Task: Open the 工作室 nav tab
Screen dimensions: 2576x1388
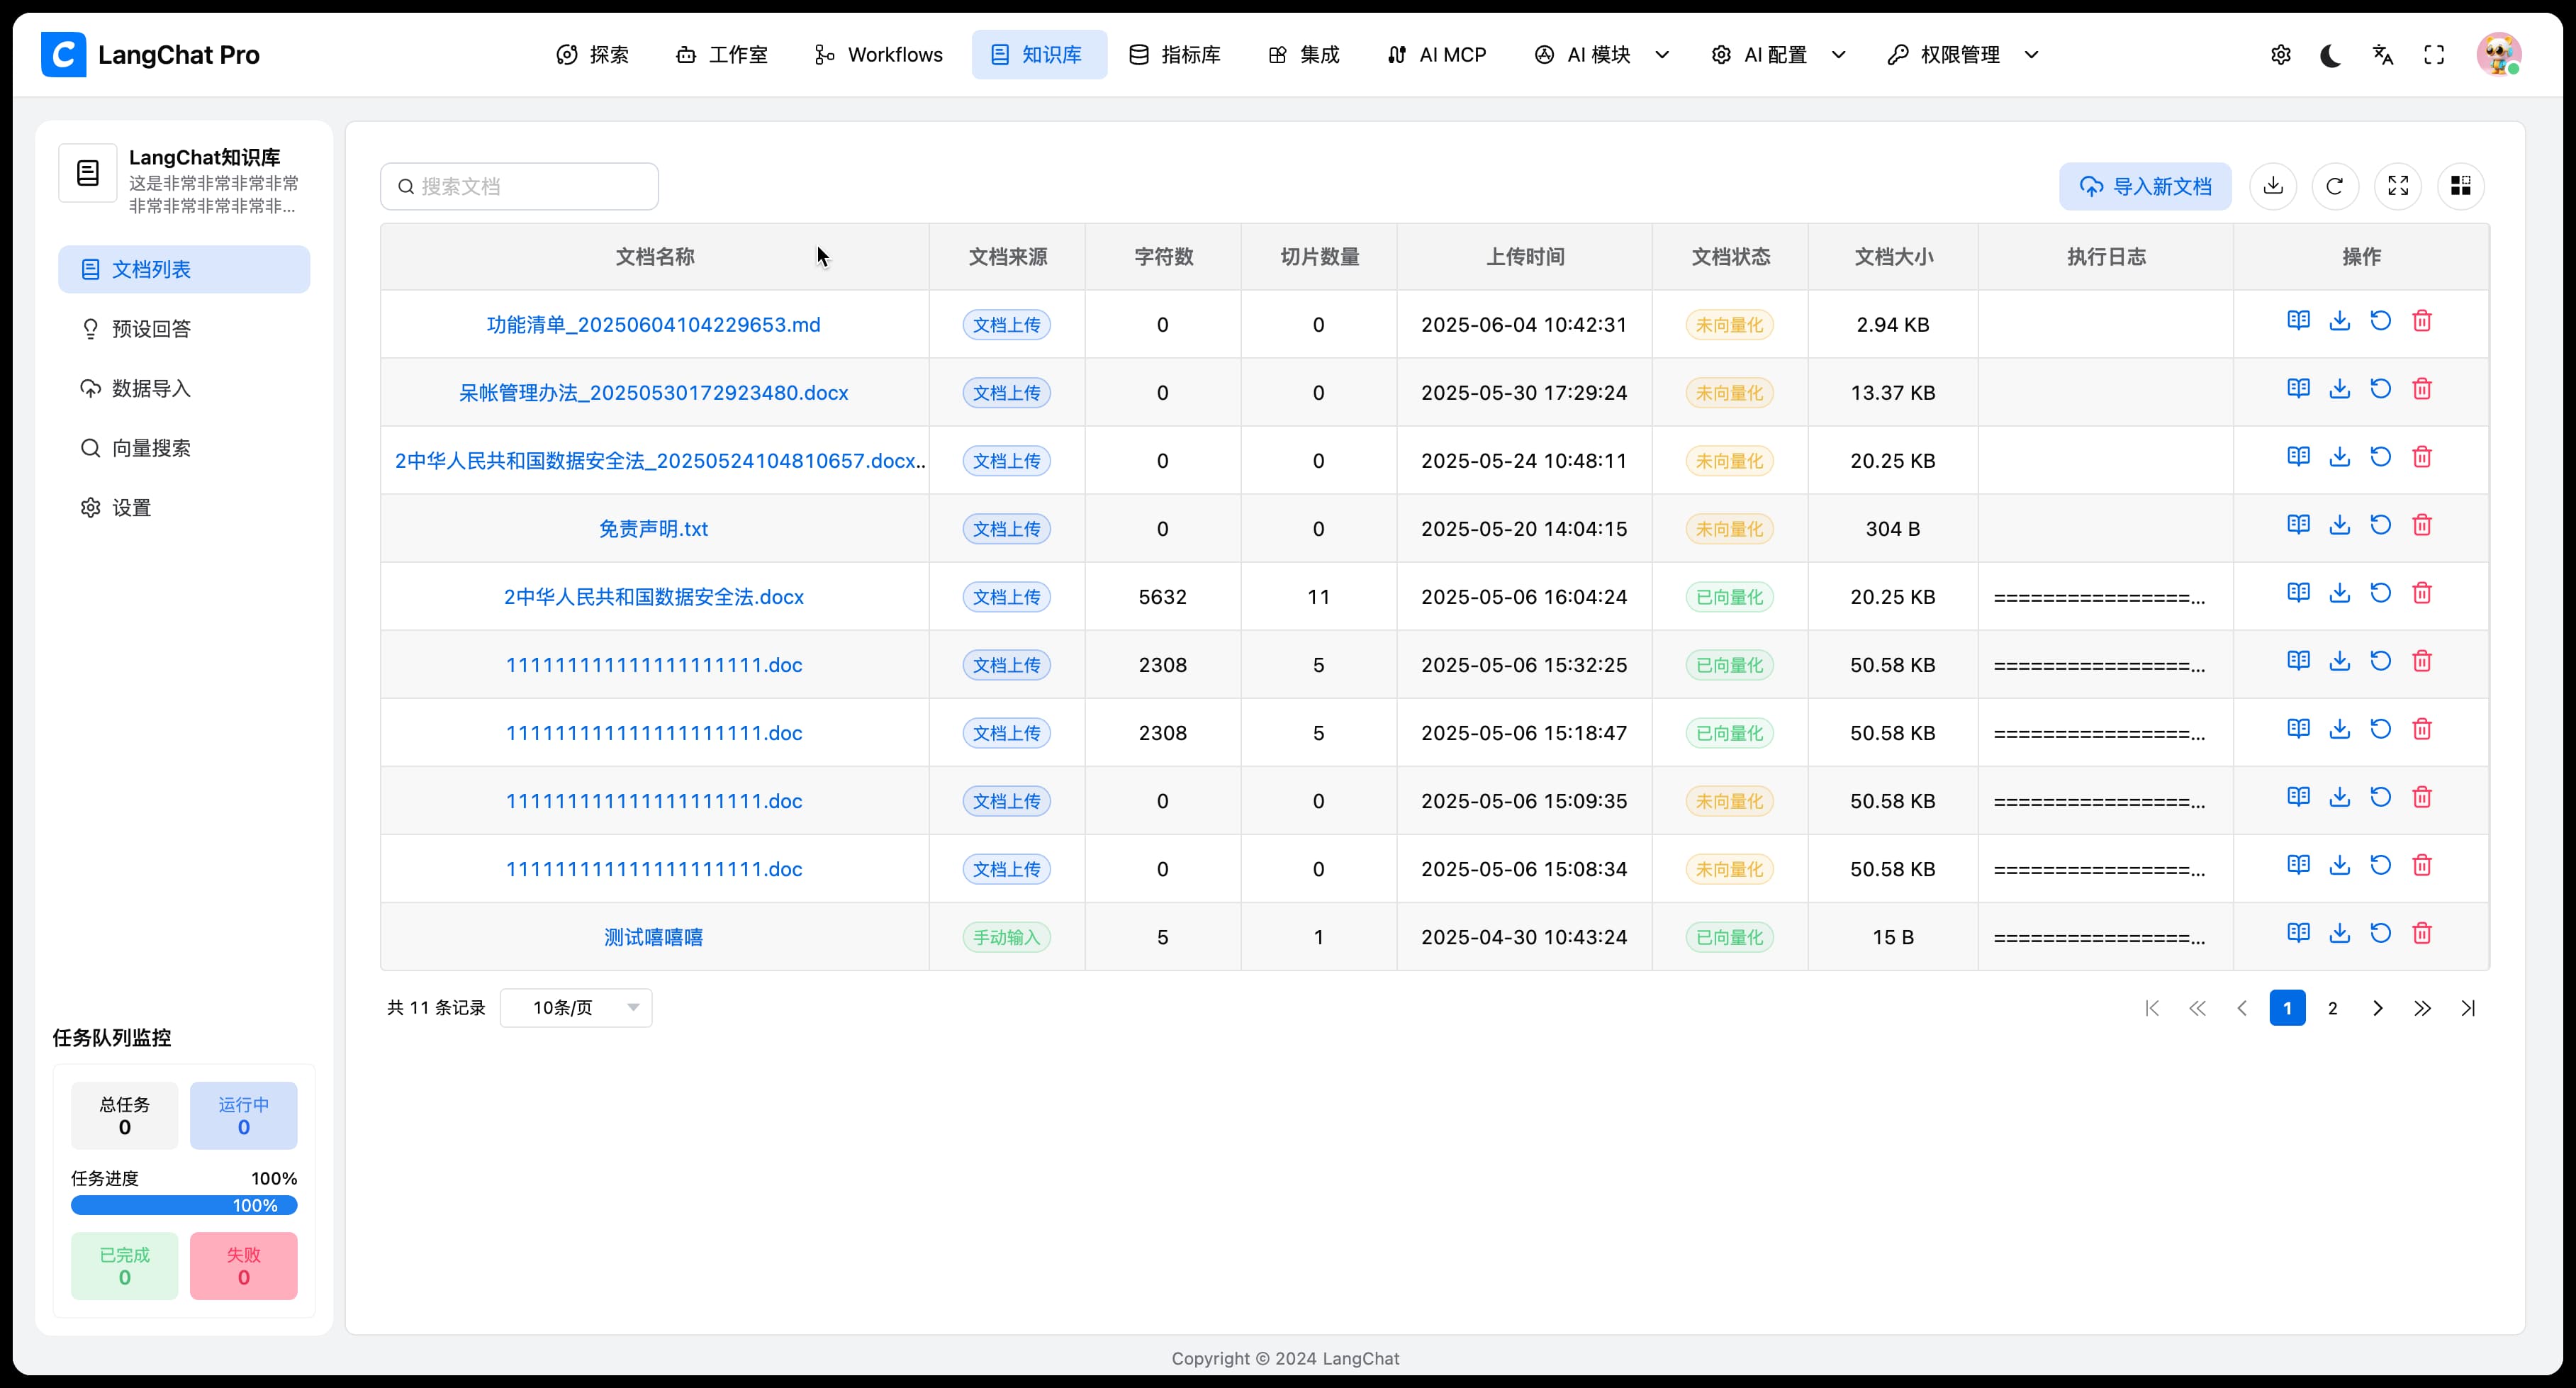Action: point(722,55)
